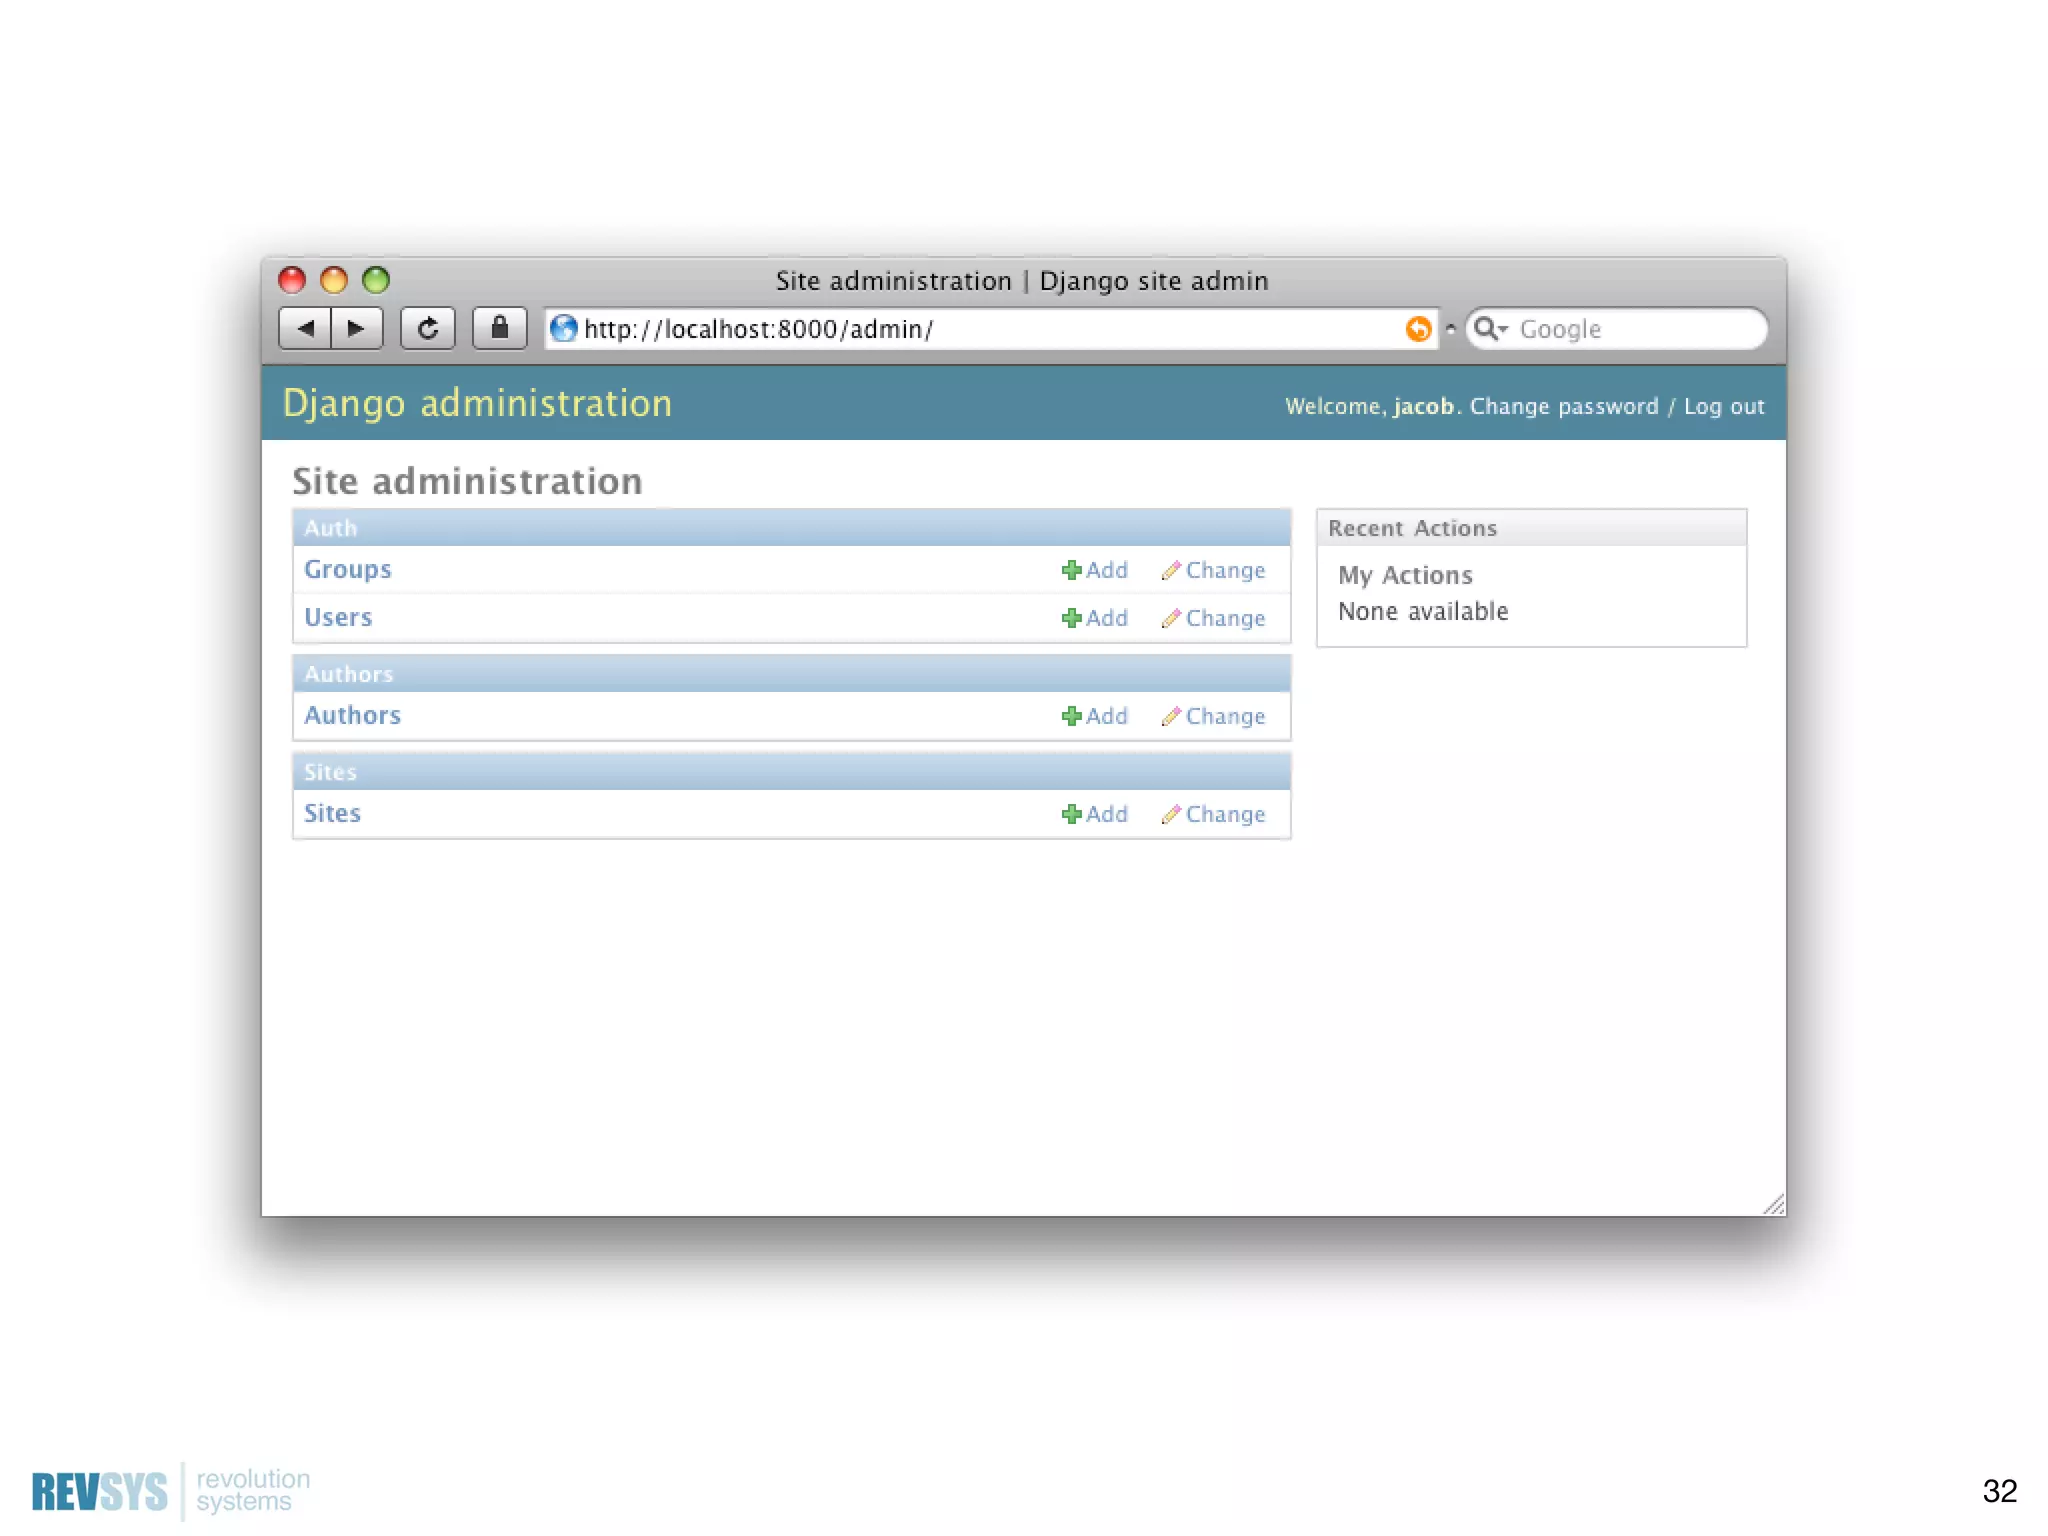Click the globe favicon in address bar

pos(564,329)
